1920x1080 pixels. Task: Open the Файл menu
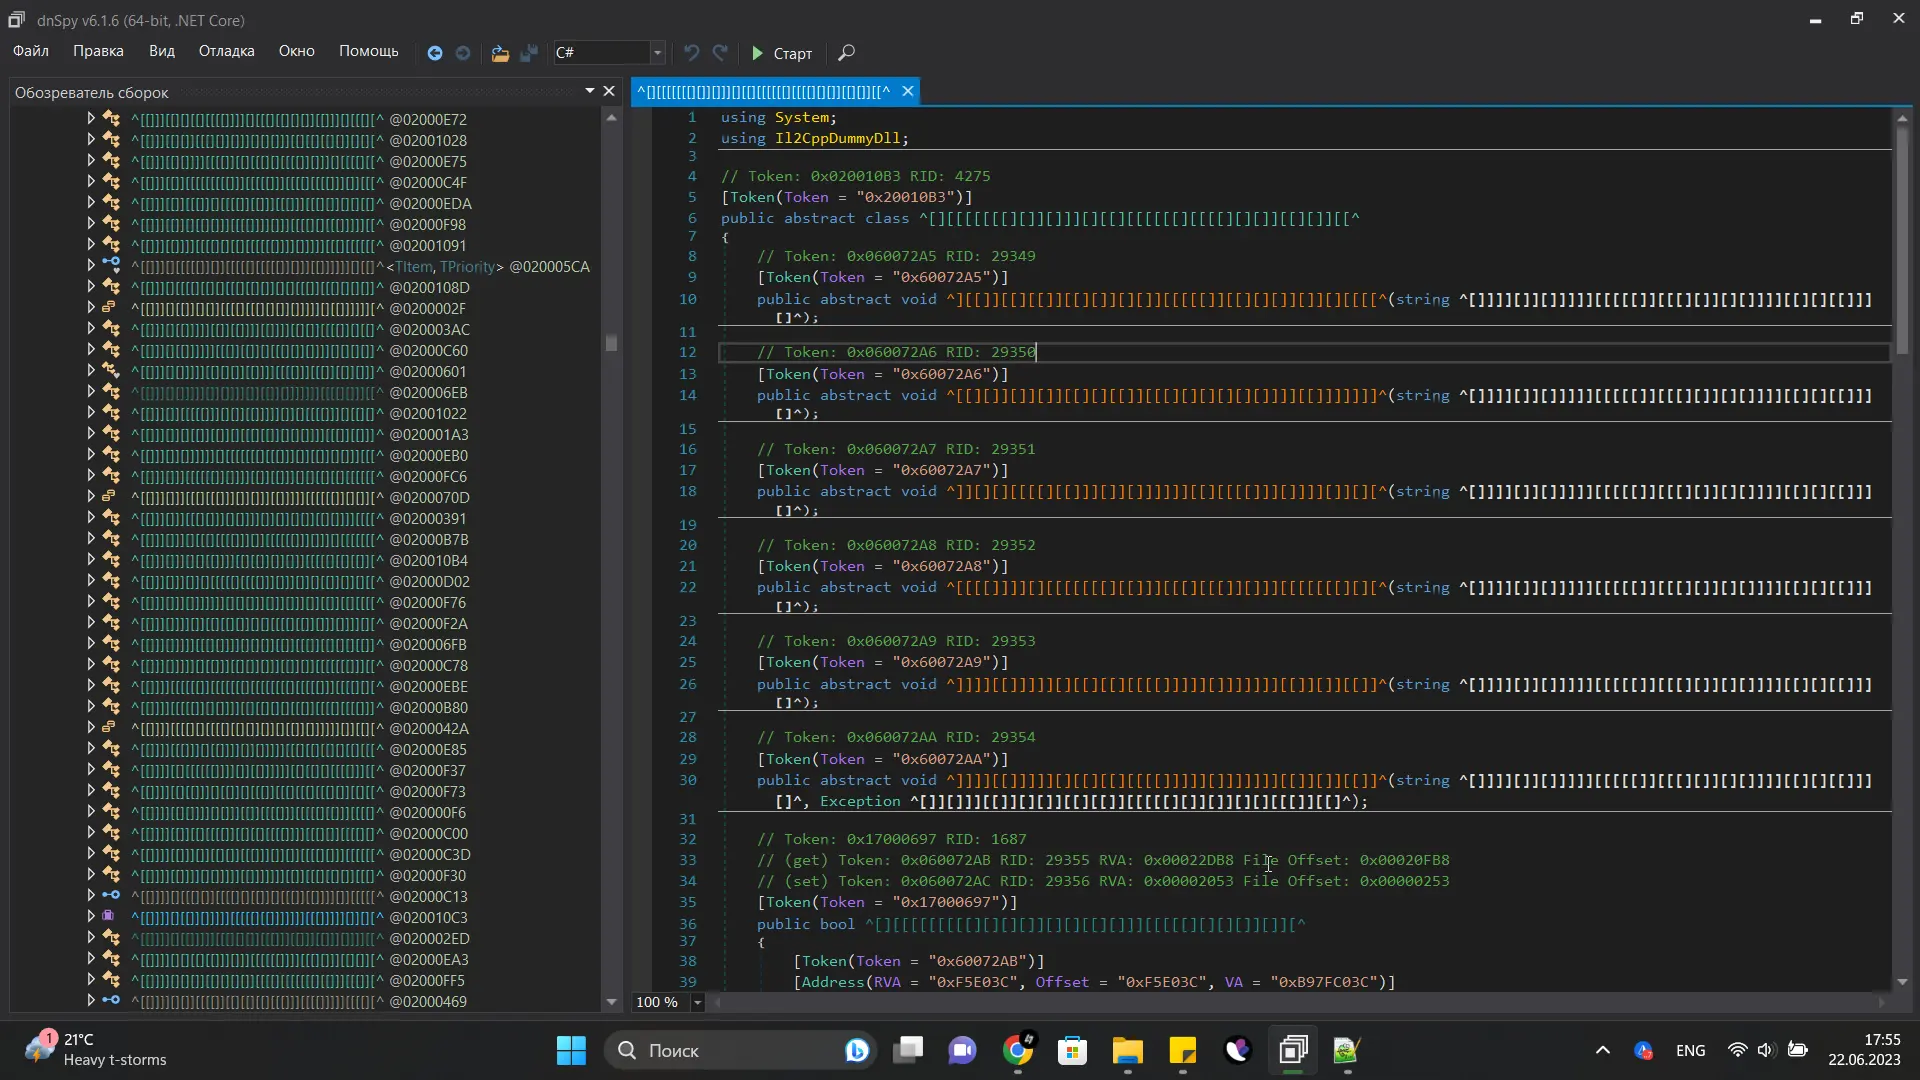(x=31, y=51)
